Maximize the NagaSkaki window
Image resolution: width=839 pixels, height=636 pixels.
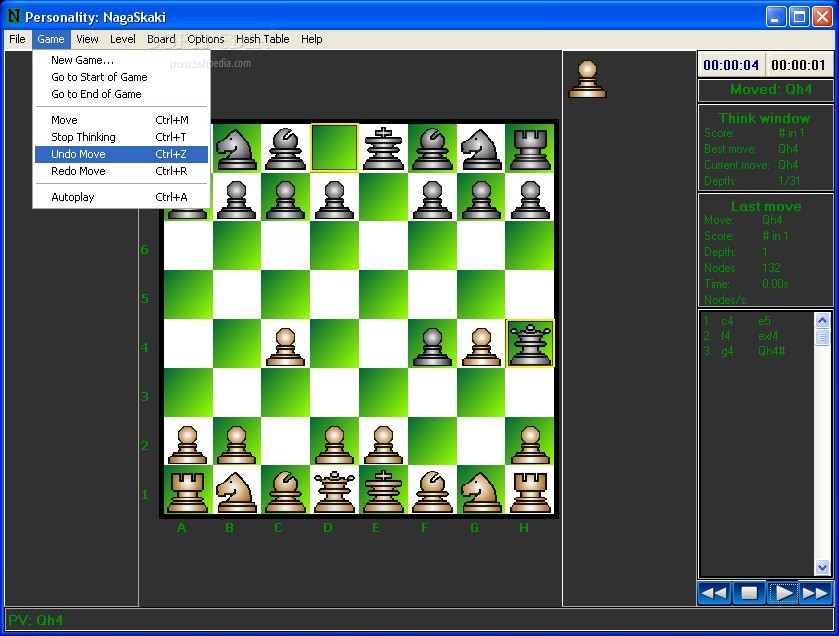tap(799, 17)
